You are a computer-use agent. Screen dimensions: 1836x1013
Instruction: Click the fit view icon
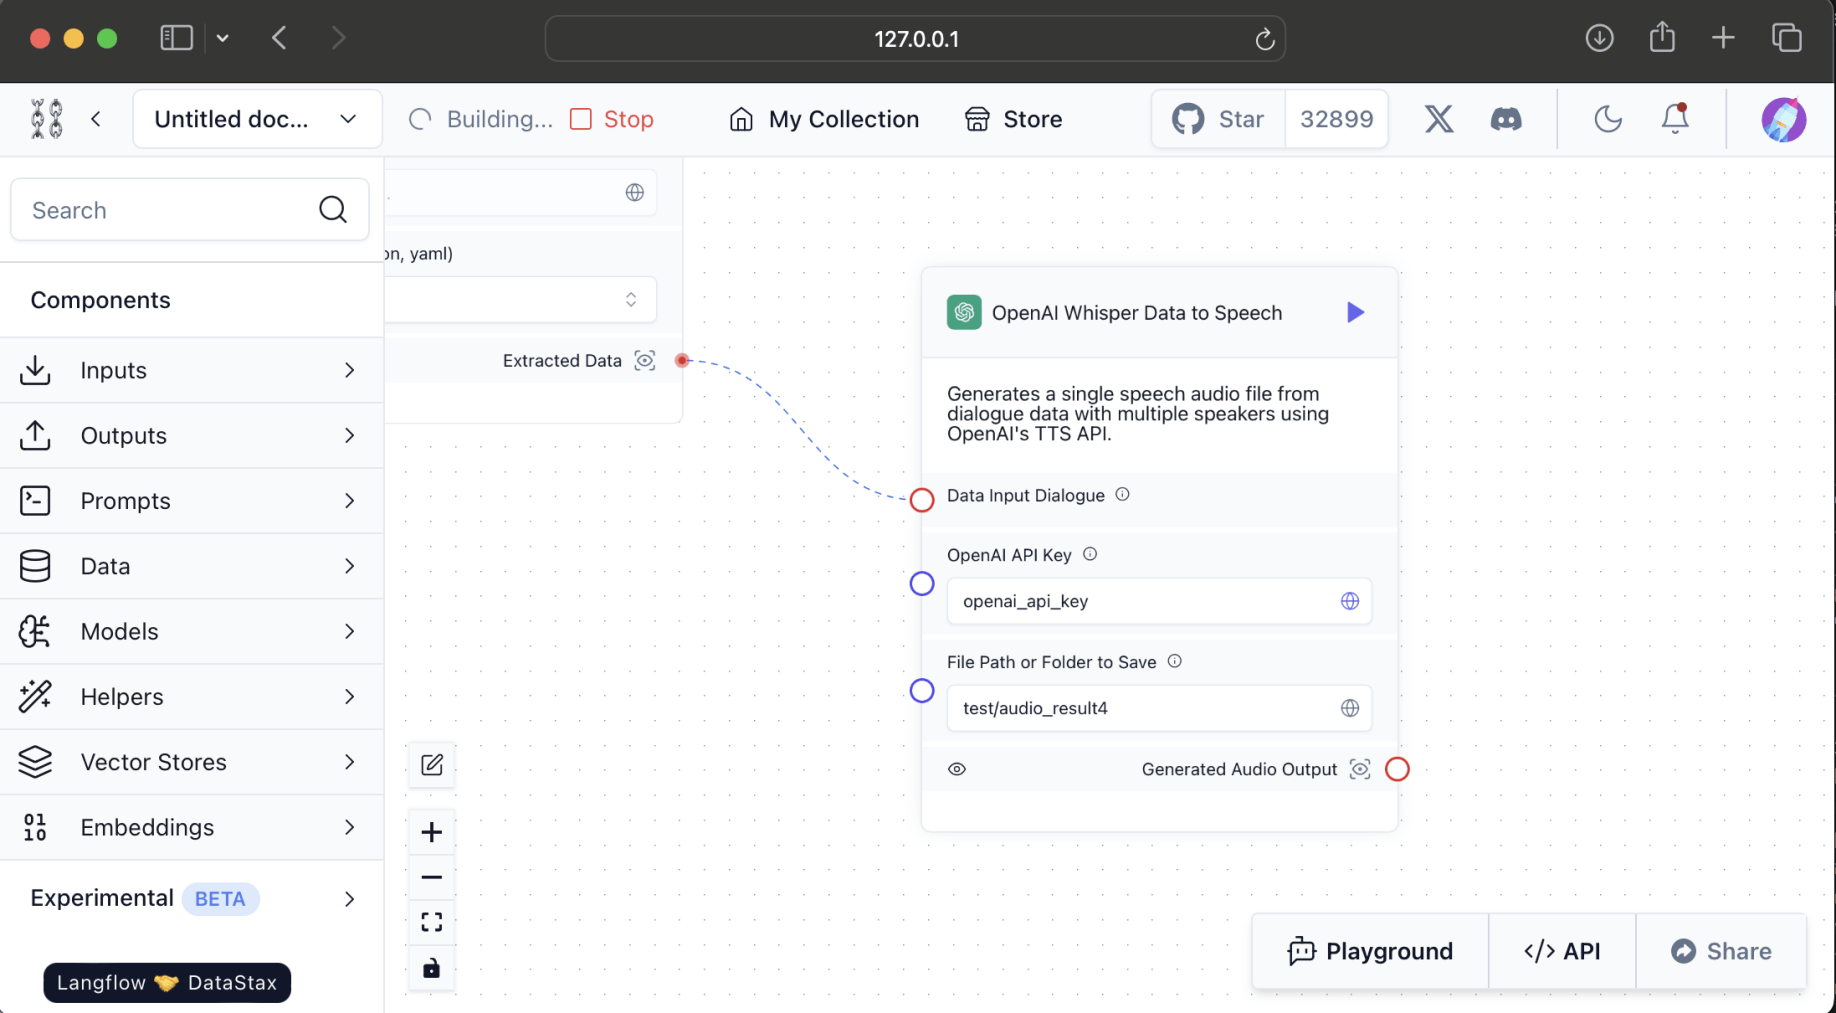[x=432, y=922]
